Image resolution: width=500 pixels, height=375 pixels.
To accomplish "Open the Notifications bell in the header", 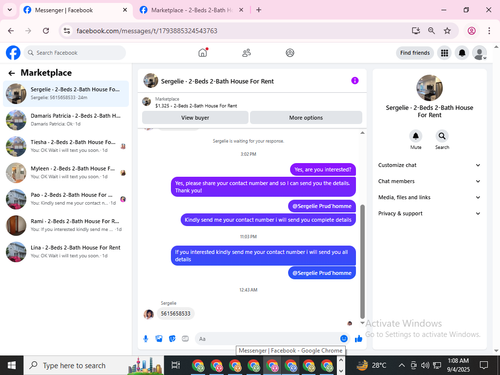I will pos(462,53).
